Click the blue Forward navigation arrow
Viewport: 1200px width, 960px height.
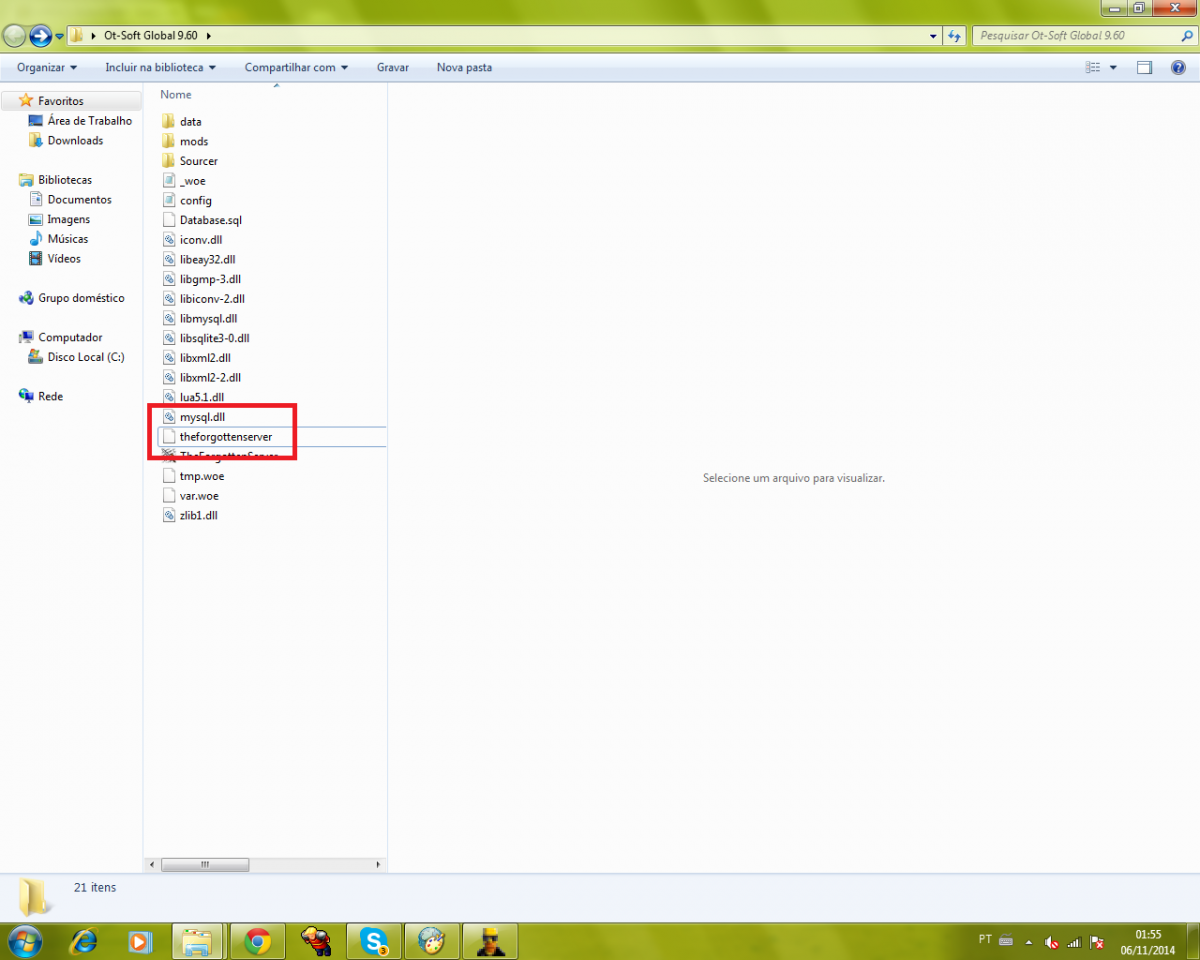[40, 36]
